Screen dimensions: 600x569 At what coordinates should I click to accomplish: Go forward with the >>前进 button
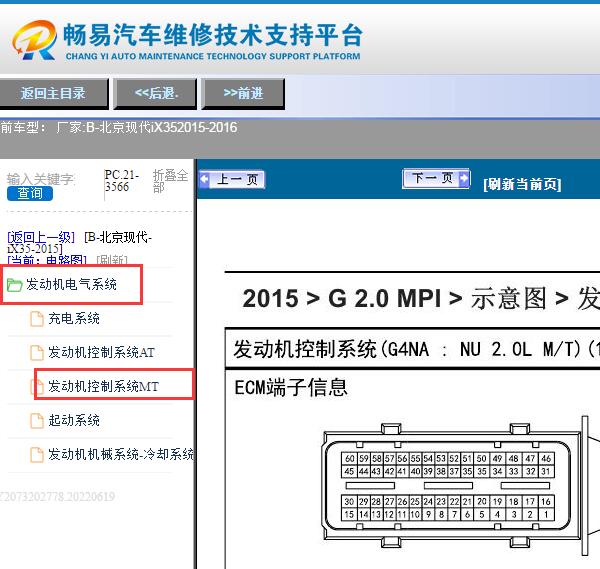tap(243, 93)
